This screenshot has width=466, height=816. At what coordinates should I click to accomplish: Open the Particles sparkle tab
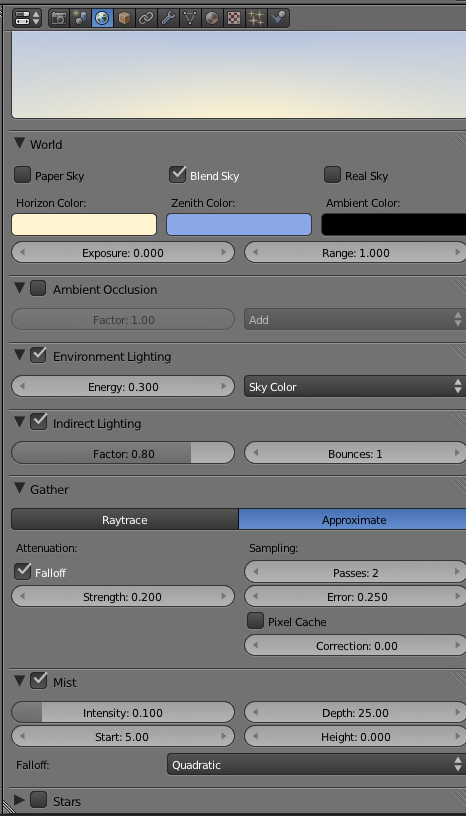tap(256, 18)
